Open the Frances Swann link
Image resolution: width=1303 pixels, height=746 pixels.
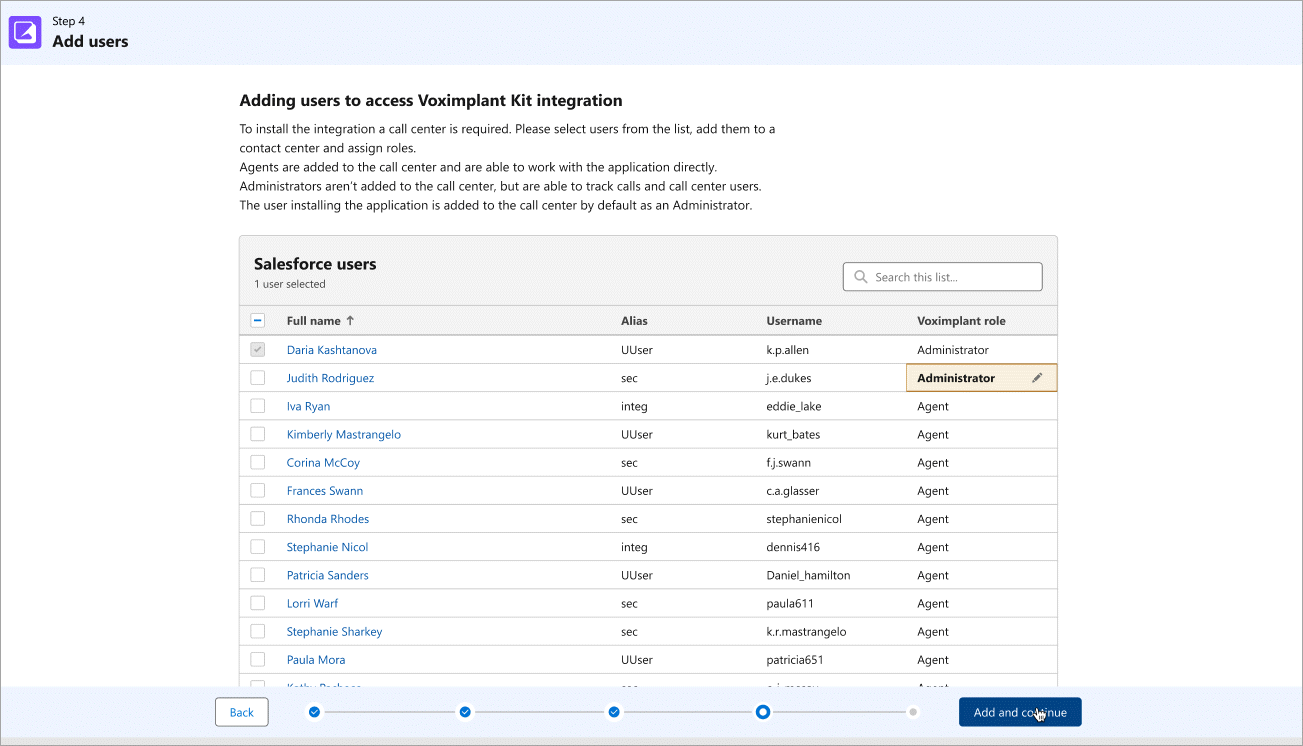tap(325, 491)
